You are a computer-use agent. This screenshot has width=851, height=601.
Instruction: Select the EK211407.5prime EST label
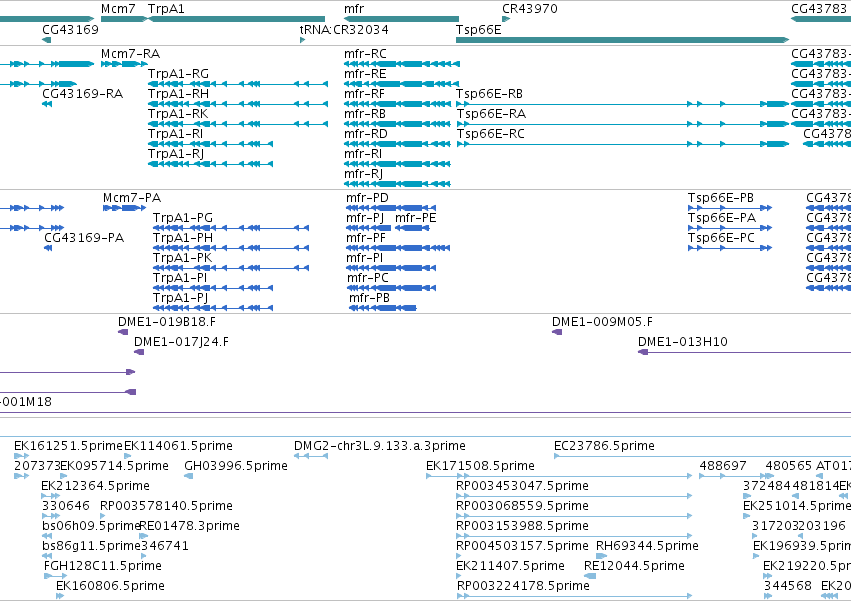[511, 566]
